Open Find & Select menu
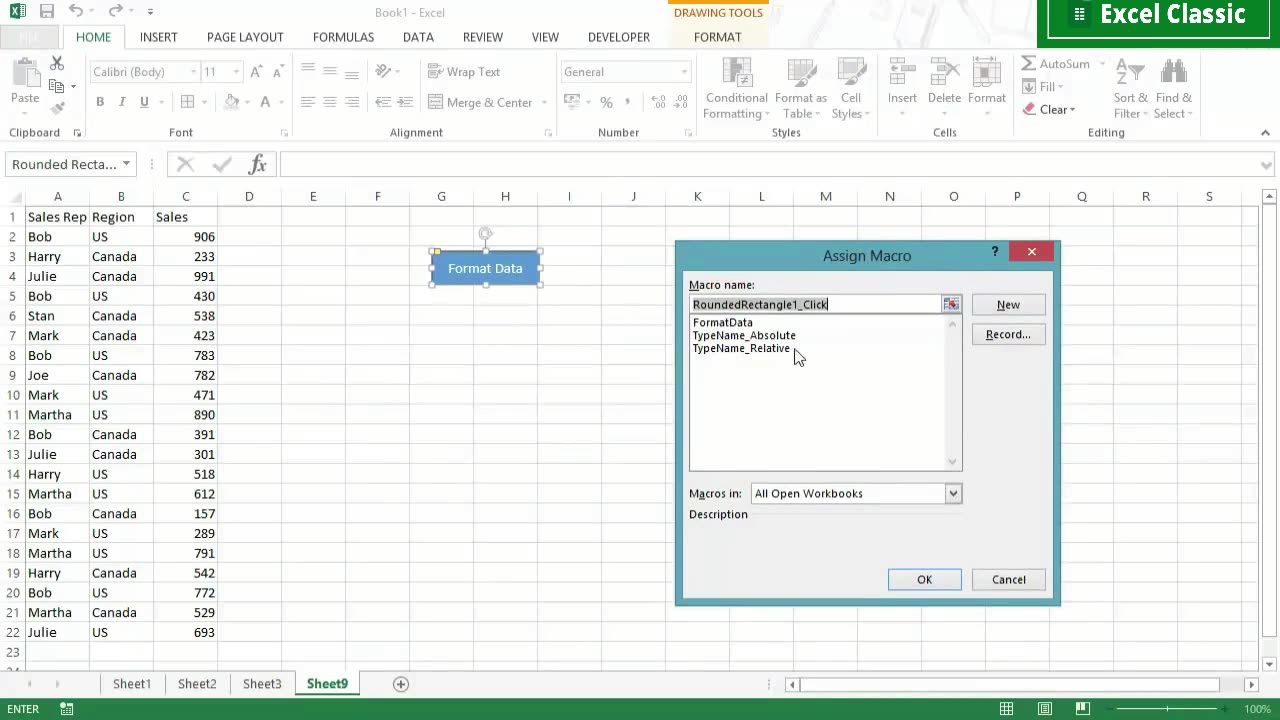The image size is (1280, 720). point(1173,89)
